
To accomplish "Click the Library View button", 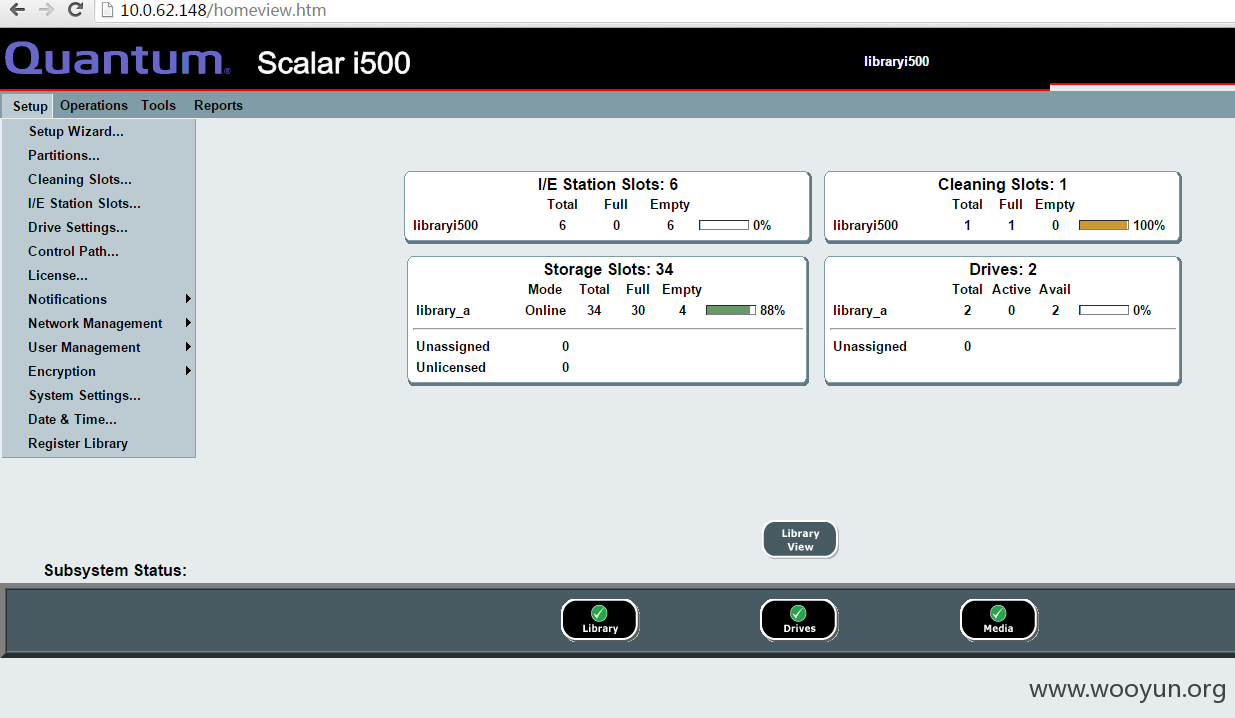I will [800, 540].
